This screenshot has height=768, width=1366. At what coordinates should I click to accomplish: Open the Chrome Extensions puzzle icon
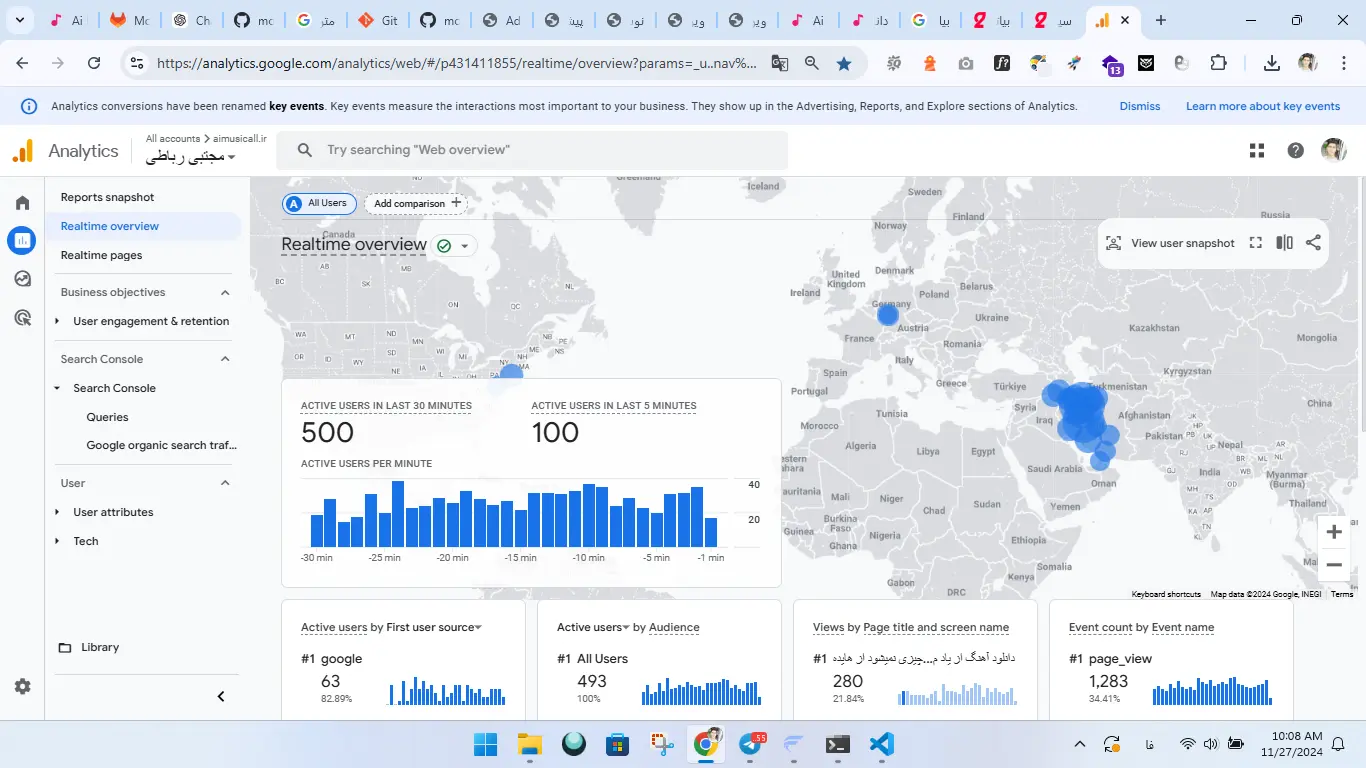(1218, 63)
